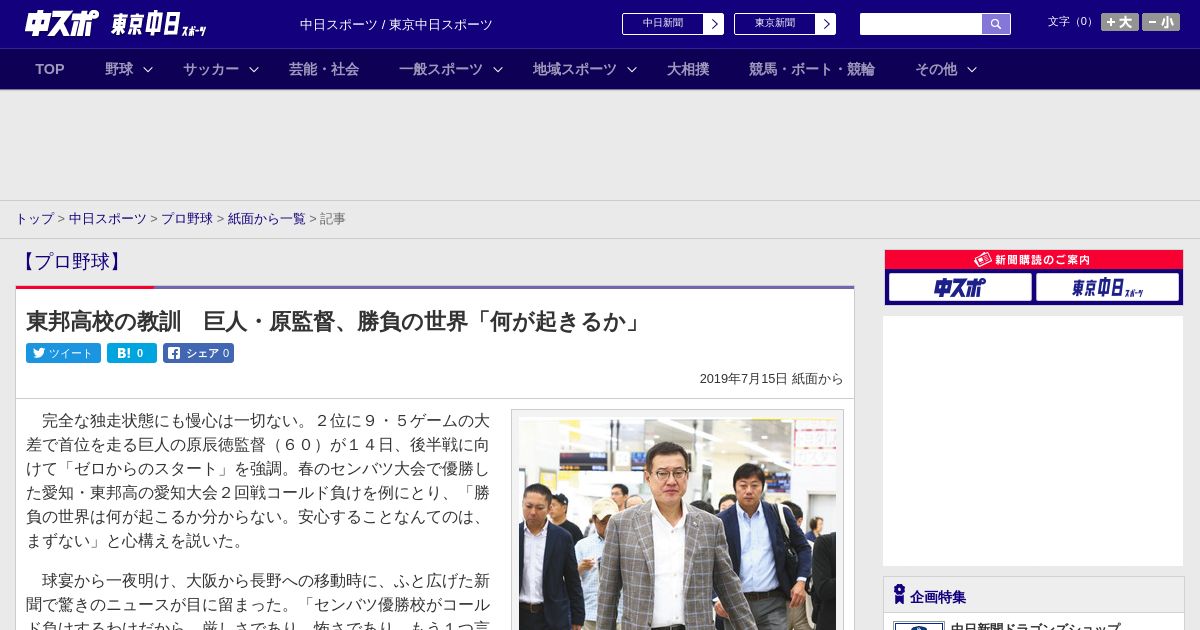Open the article photo of 原監督
1200x630 pixels.
(x=677, y=524)
